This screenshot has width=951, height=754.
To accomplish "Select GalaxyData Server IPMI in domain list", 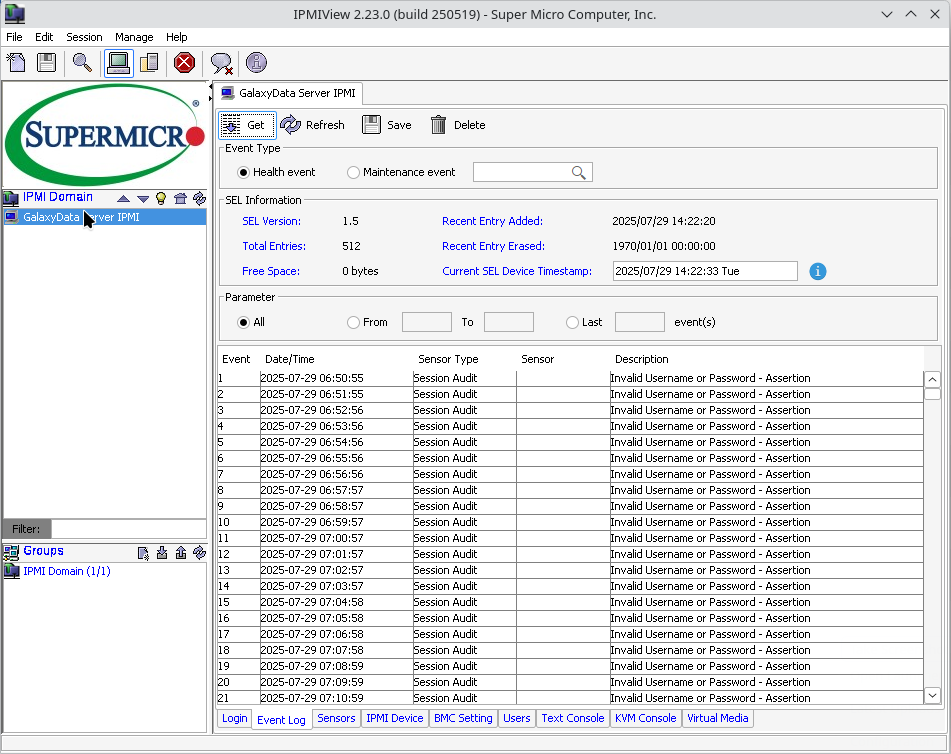I will (x=105, y=217).
